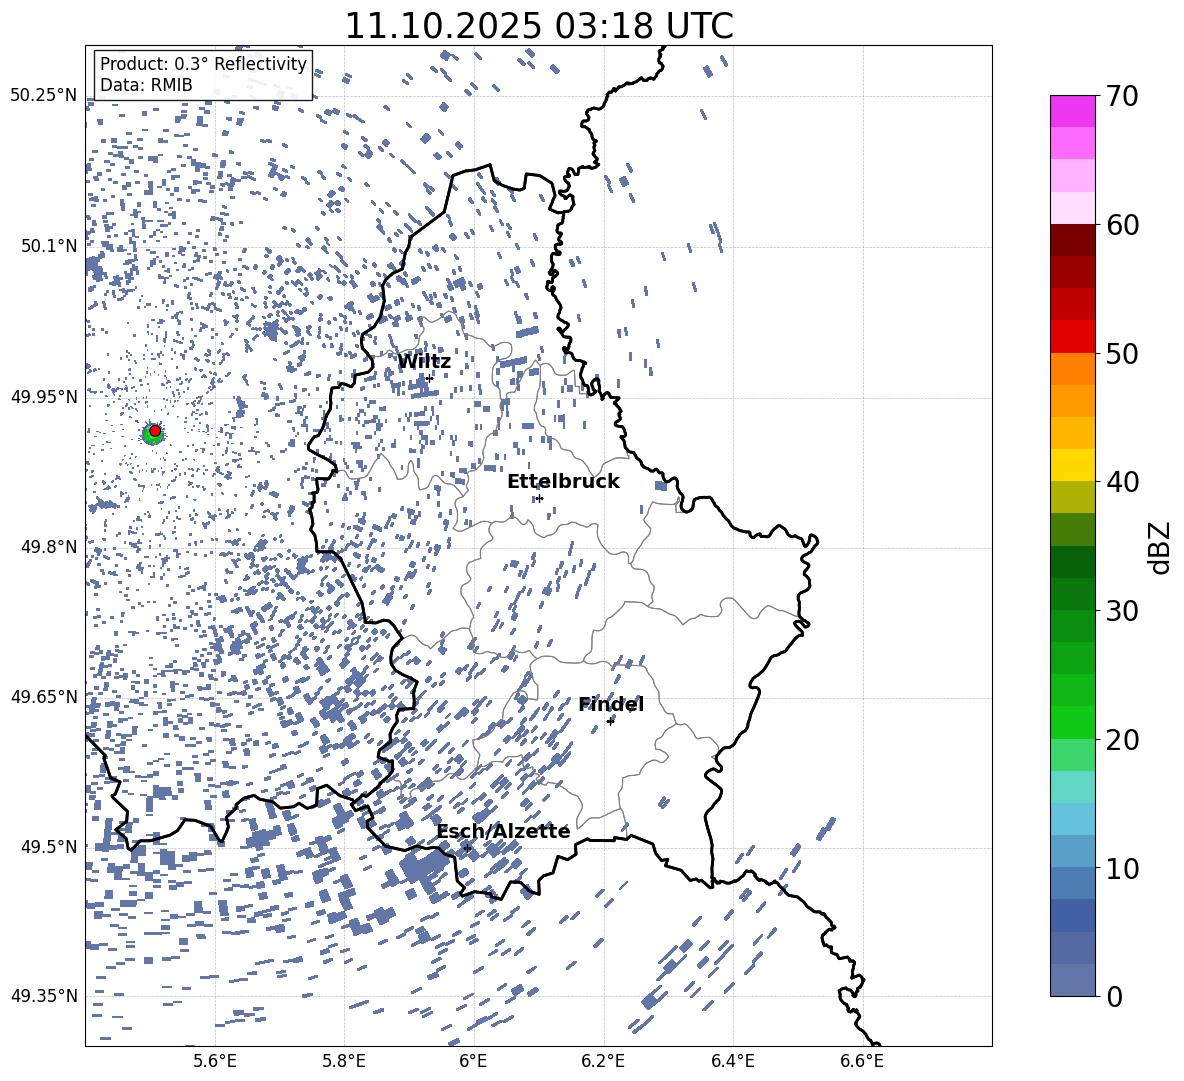Click the 40 colorbar tick label

[x=1122, y=482]
